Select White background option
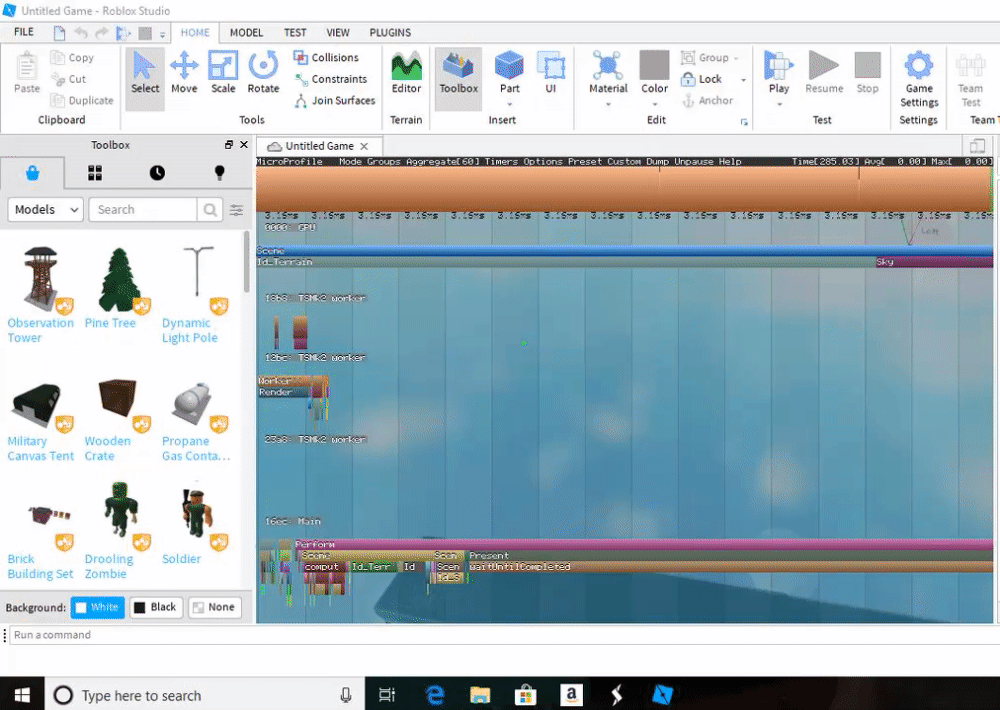Viewport: 1000px width, 710px height. pos(96,607)
